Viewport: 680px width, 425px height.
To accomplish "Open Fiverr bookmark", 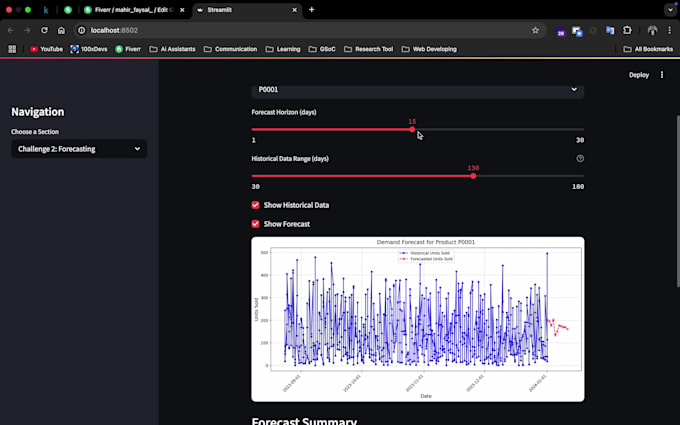I will click(128, 49).
